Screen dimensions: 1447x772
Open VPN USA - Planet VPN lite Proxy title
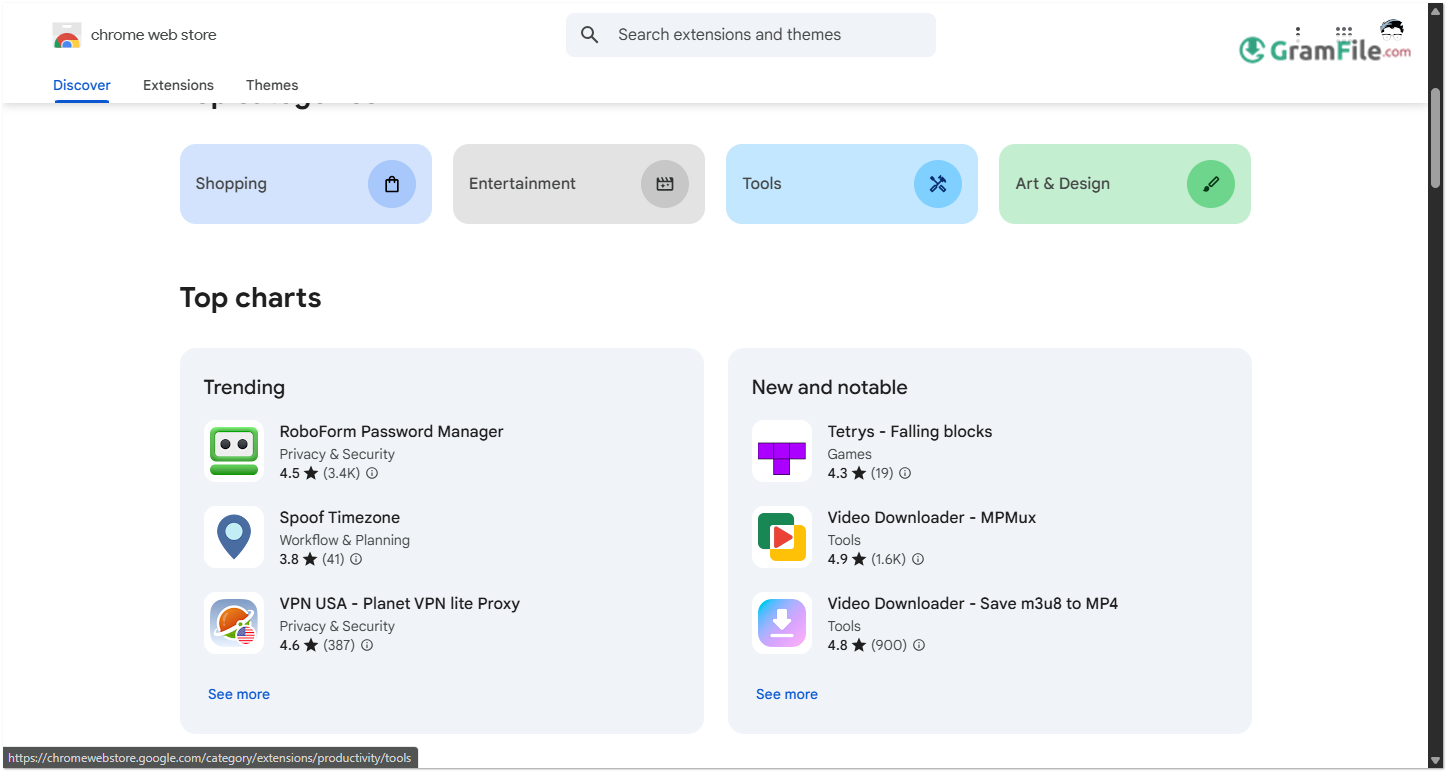[x=400, y=604]
